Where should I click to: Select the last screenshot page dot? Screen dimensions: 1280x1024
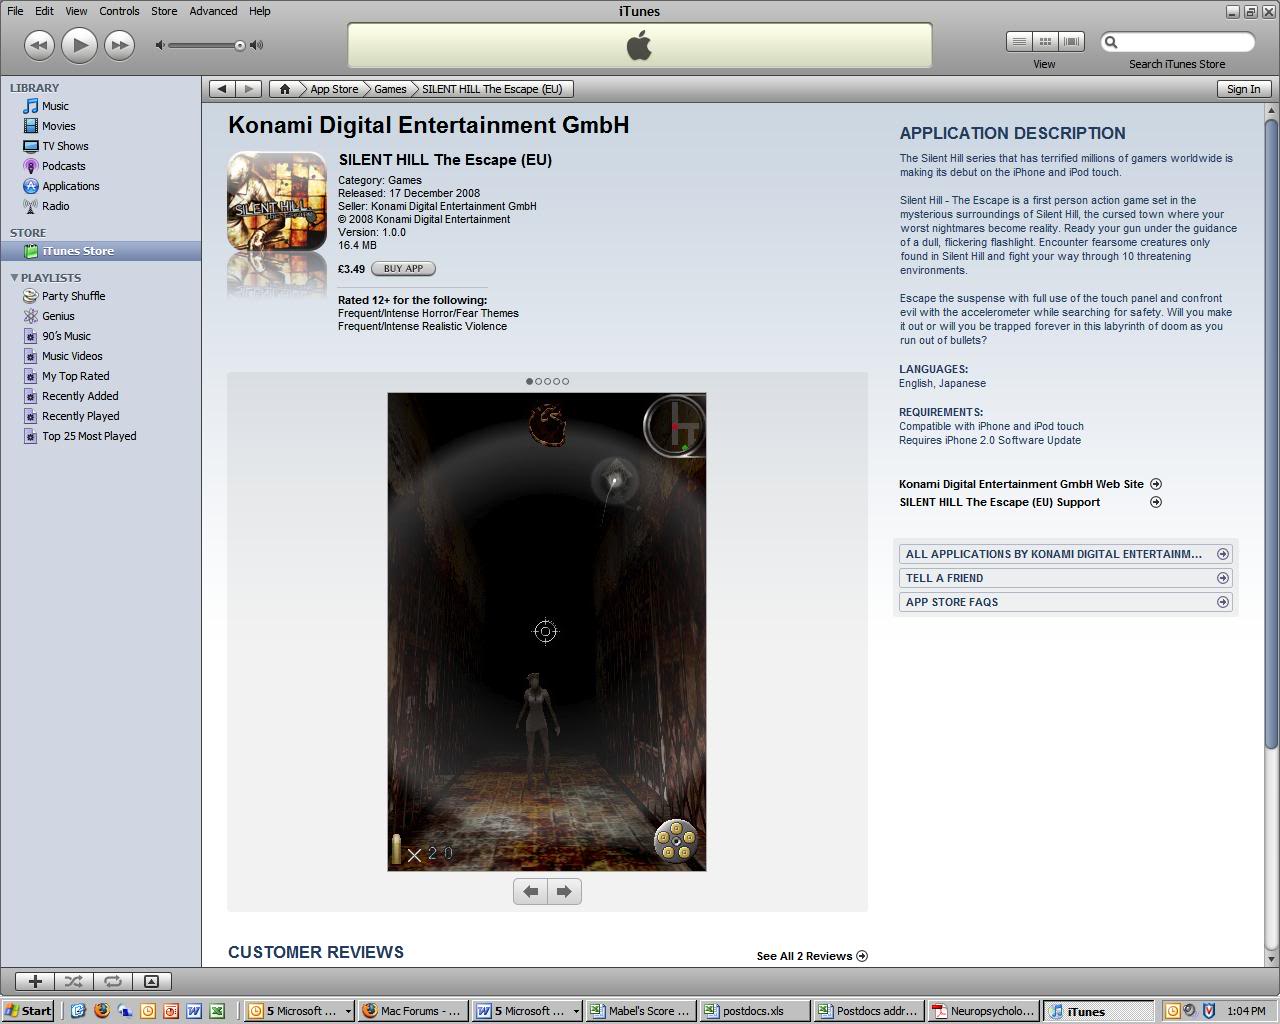(566, 381)
